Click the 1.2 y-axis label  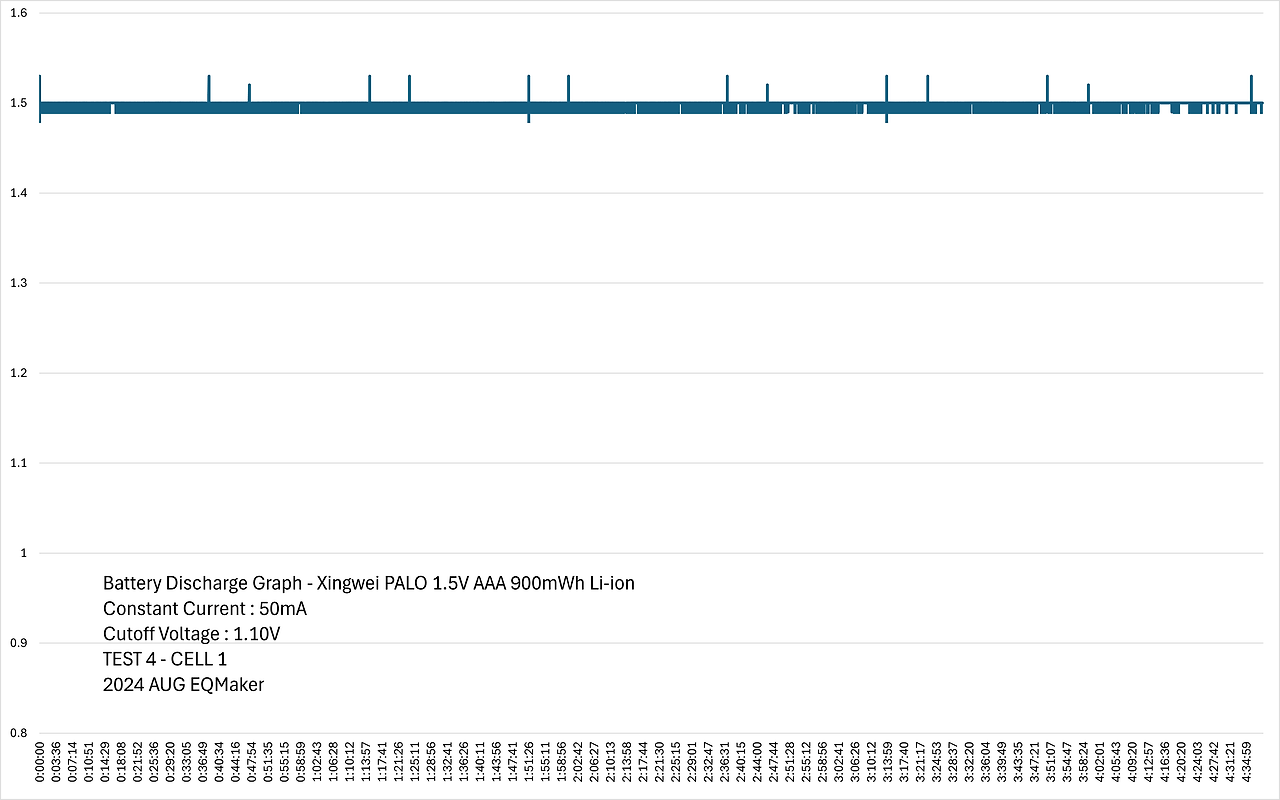[x=18, y=373]
